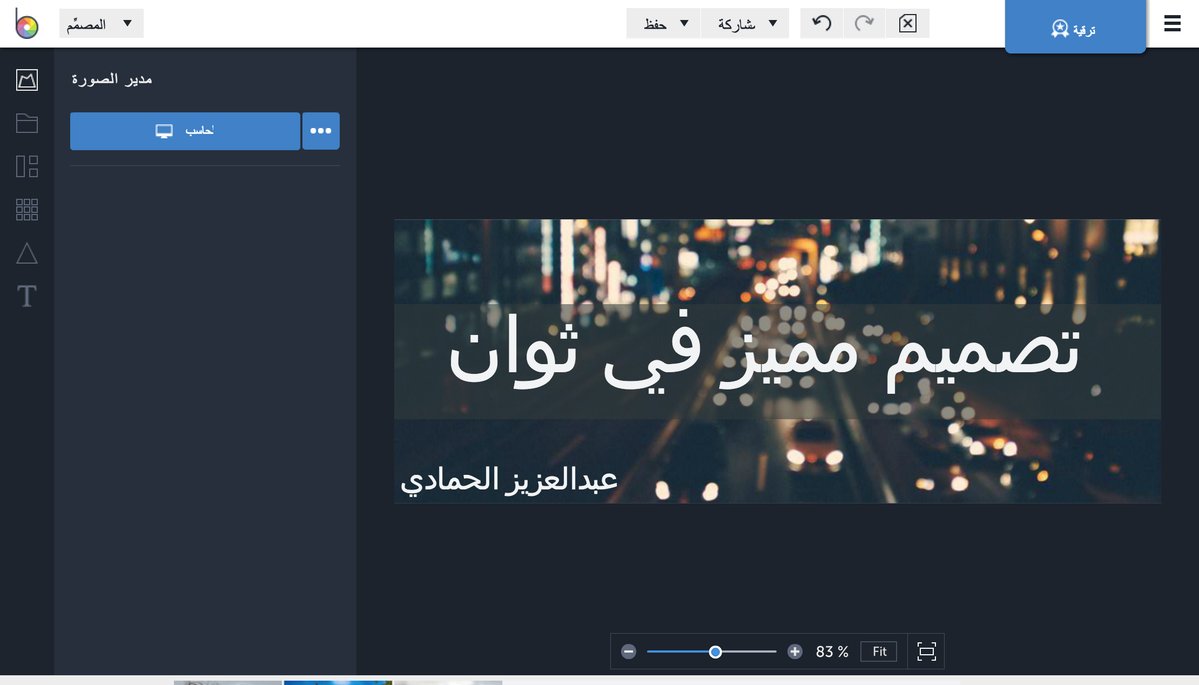Undo the last action
Image resolution: width=1199 pixels, height=685 pixels.
[821, 23]
